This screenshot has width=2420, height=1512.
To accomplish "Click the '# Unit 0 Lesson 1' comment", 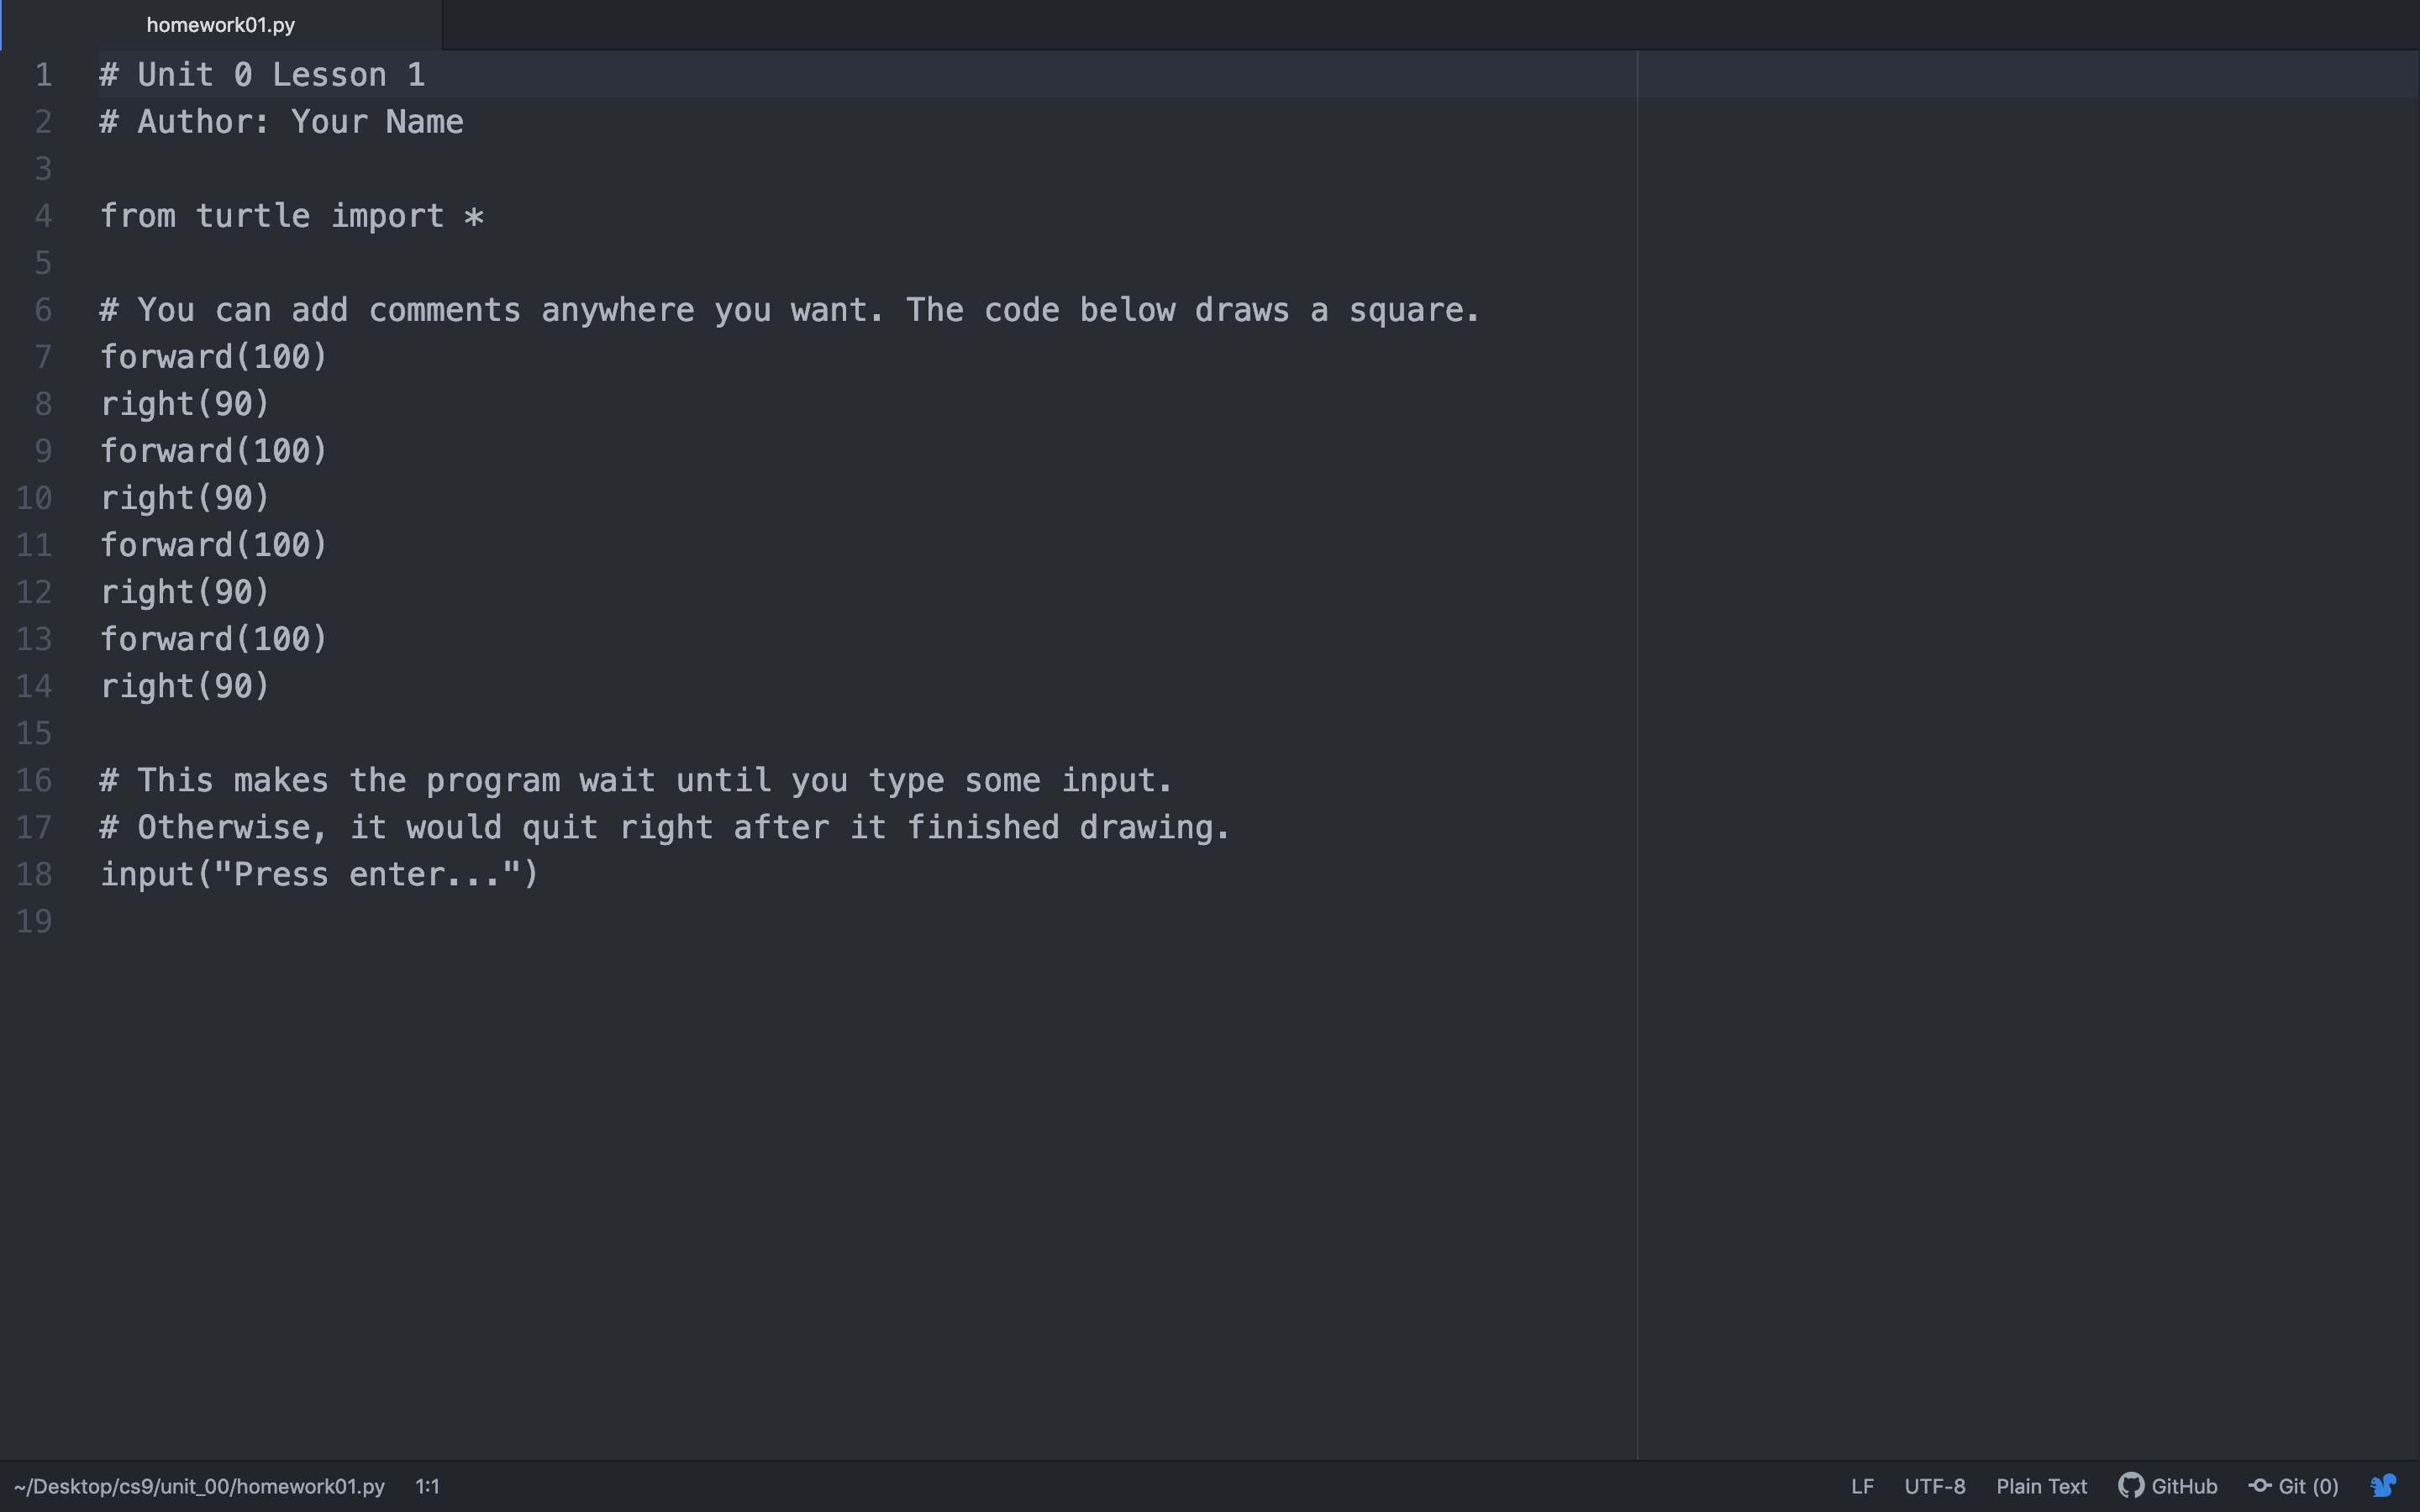I will click(x=262, y=75).
